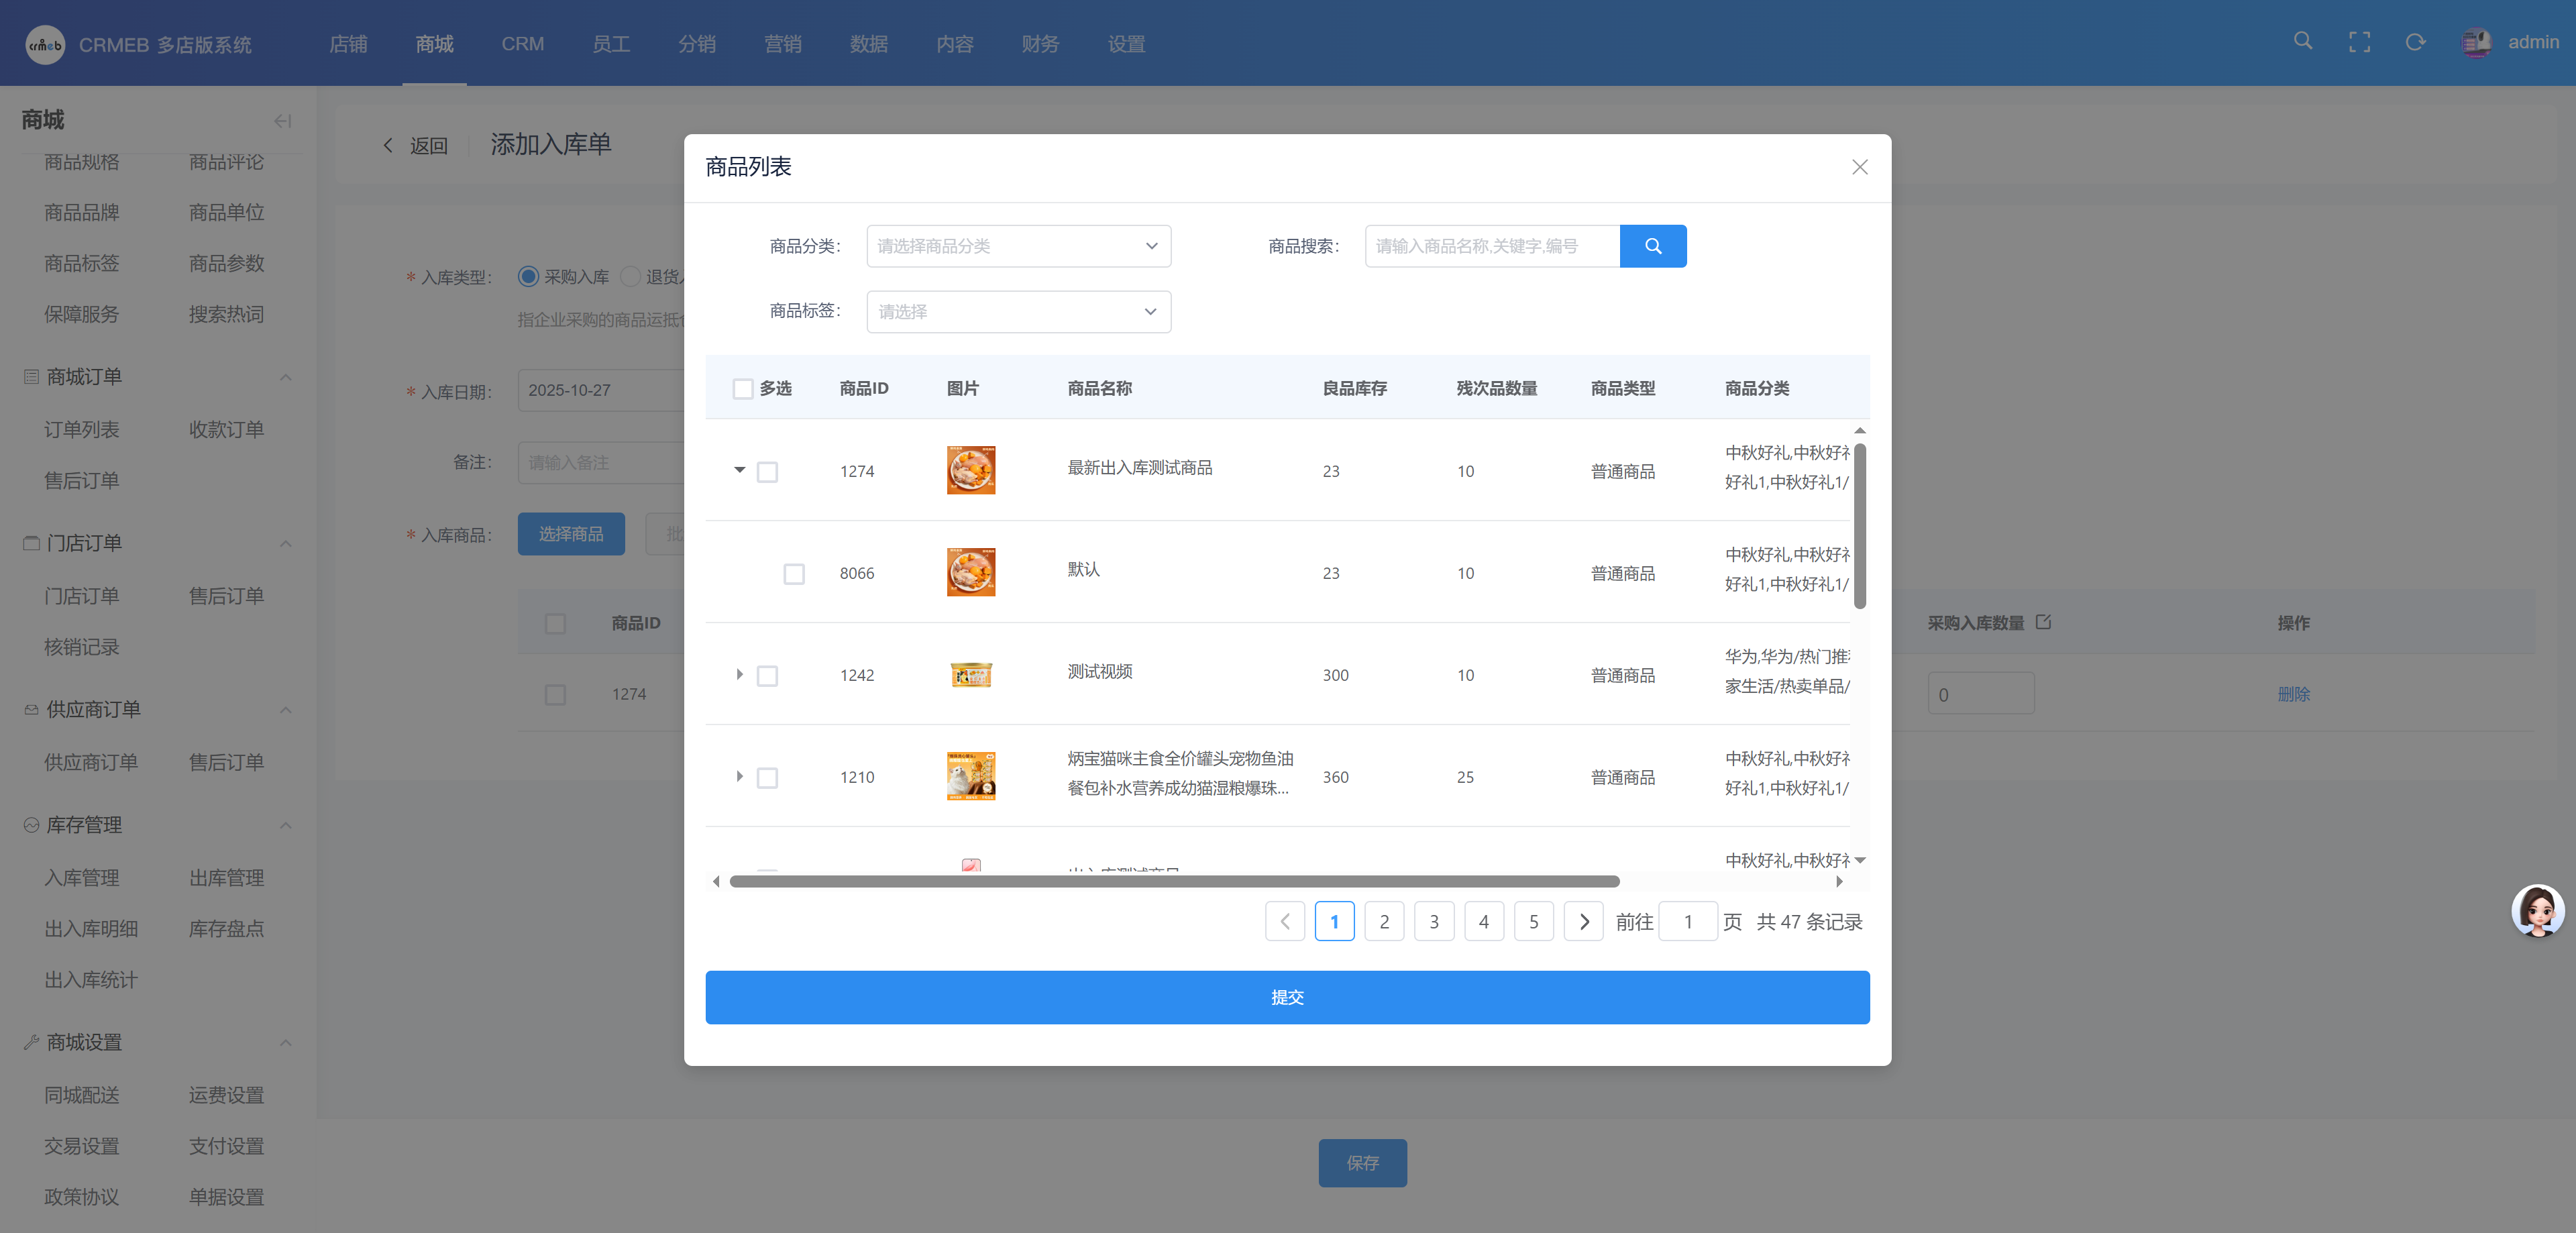Click the header search magnifier icon
This screenshot has width=2576, height=1233.
click(2302, 42)
